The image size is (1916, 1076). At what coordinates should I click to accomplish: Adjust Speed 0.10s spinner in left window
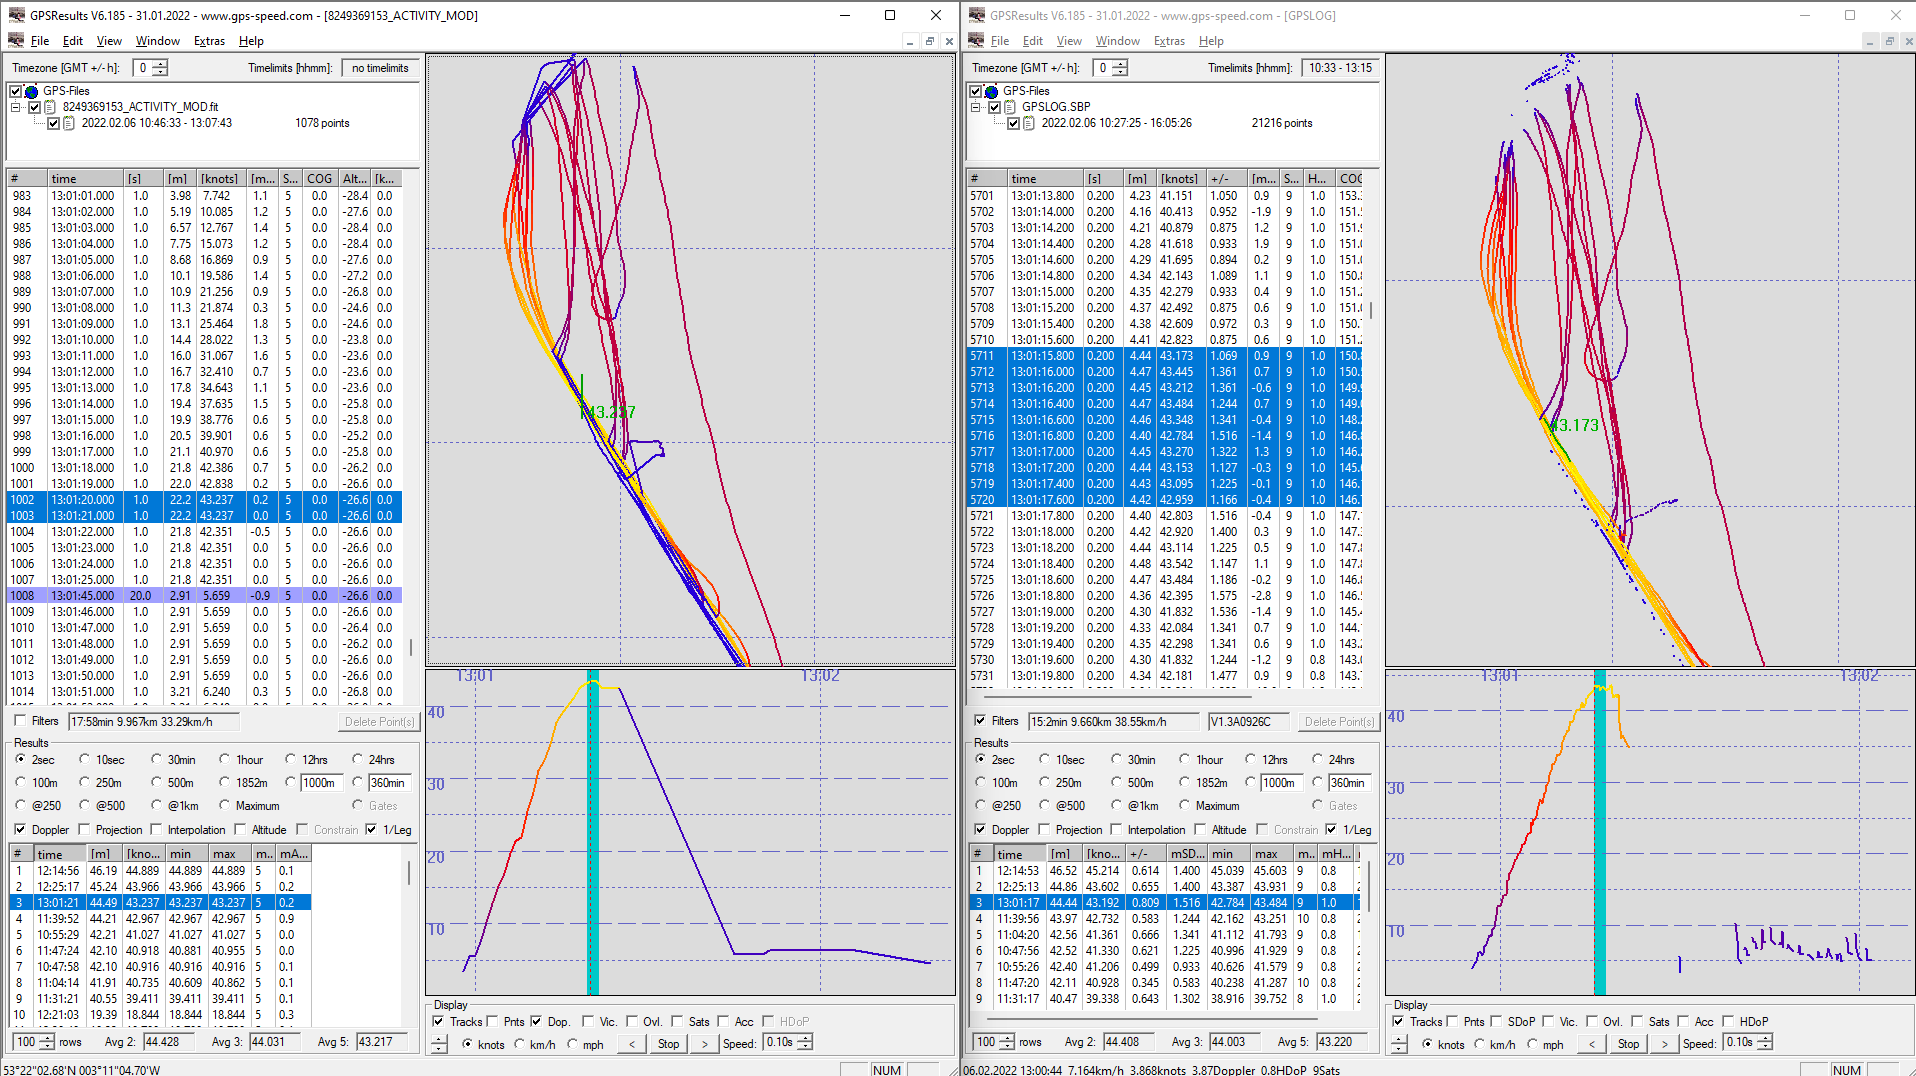tap(805, 1042)
